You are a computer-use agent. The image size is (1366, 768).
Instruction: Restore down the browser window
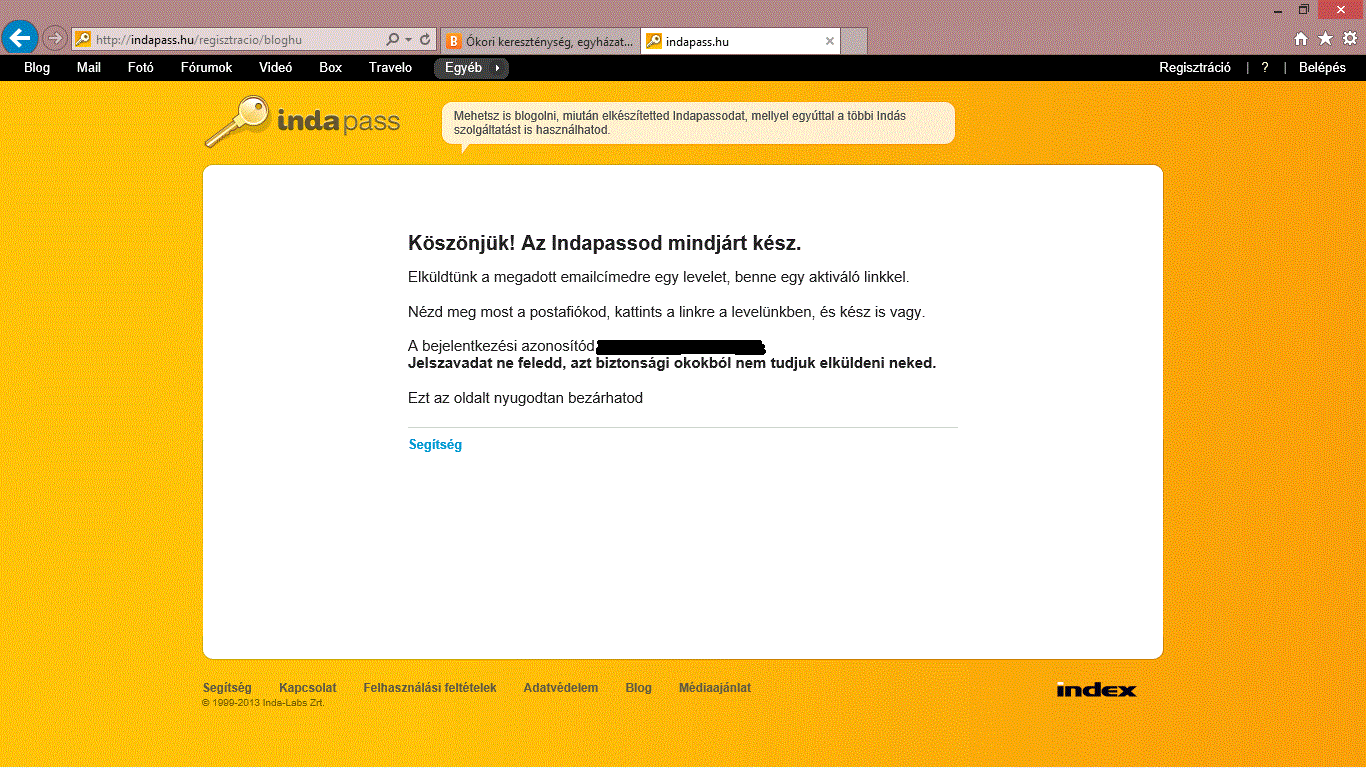[1304, 9]
